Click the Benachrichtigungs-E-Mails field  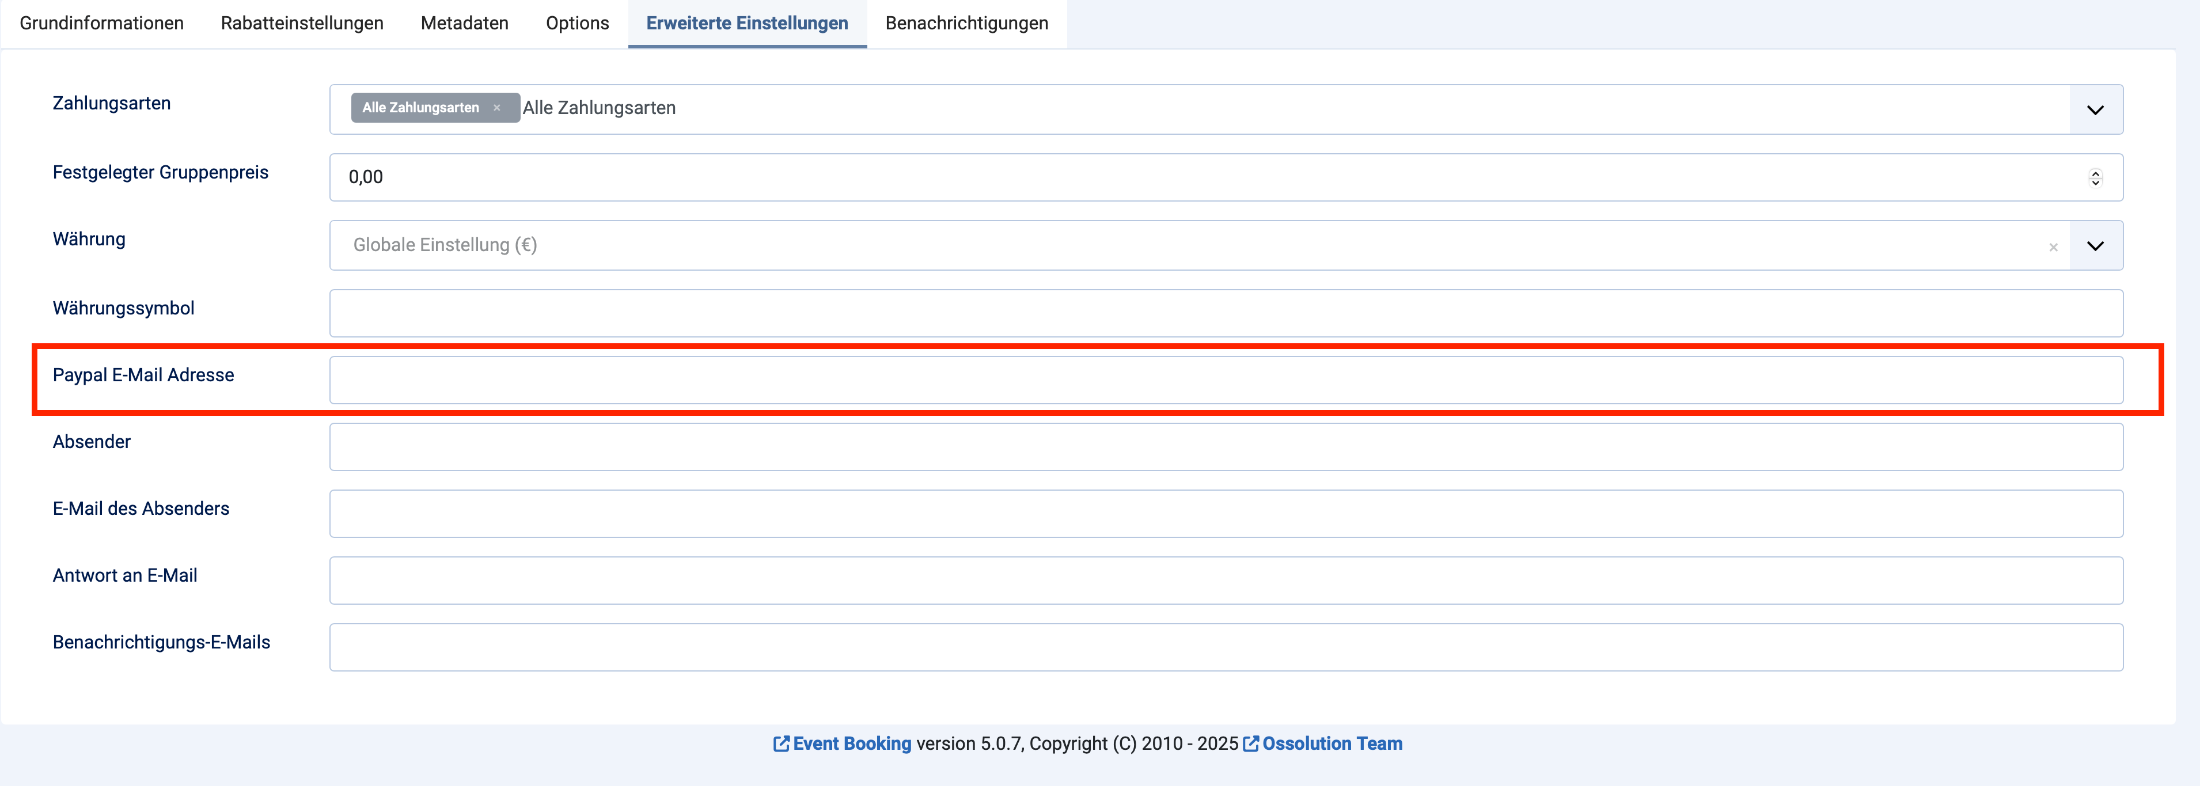[x=1226, y=648]
